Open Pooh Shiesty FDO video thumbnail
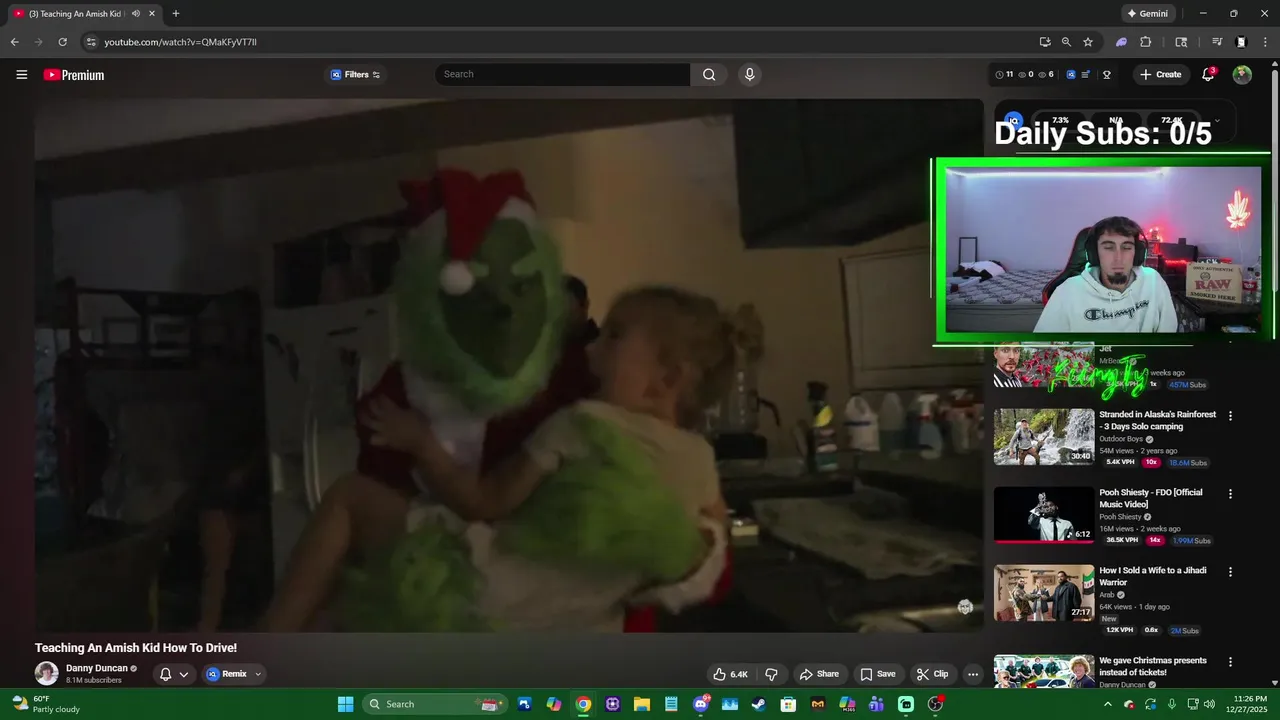The width and height of the screenshot is (1280, 720). coord(1044,514)
